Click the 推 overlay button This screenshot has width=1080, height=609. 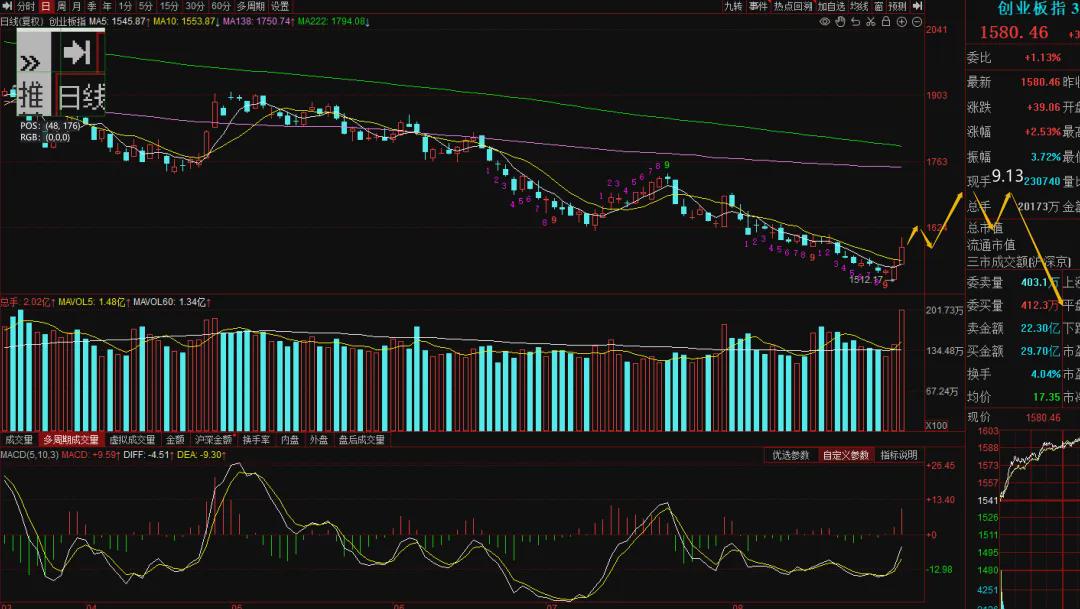tap(32, 96)
